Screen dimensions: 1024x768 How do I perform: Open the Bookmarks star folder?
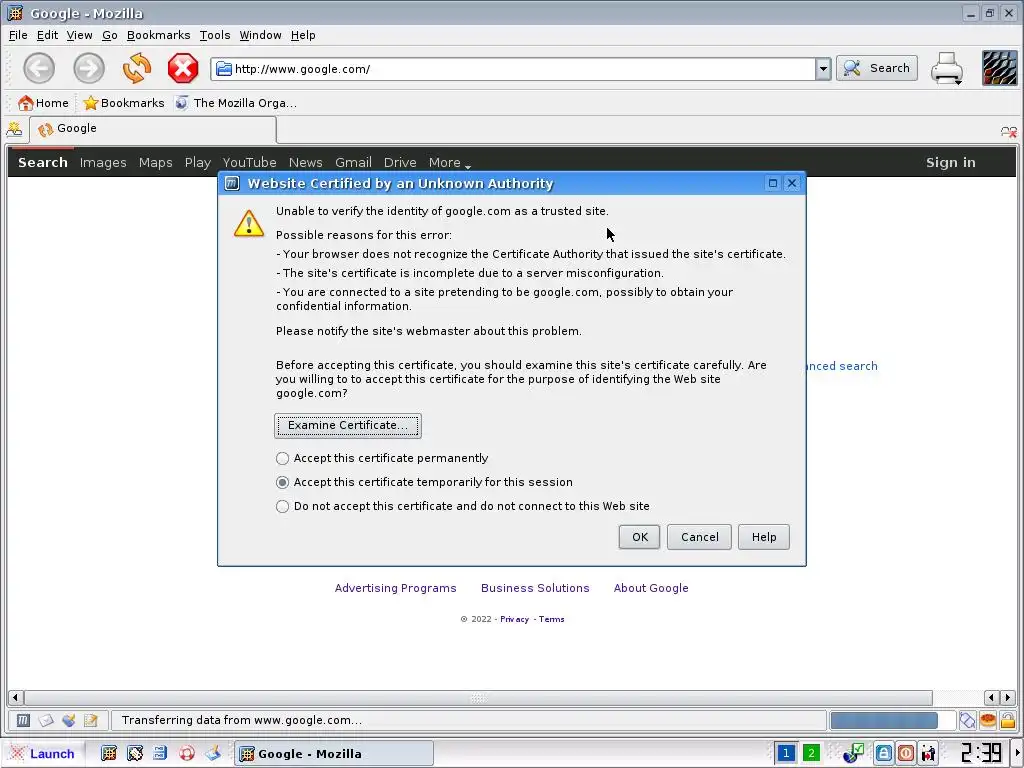pos(124,103)
